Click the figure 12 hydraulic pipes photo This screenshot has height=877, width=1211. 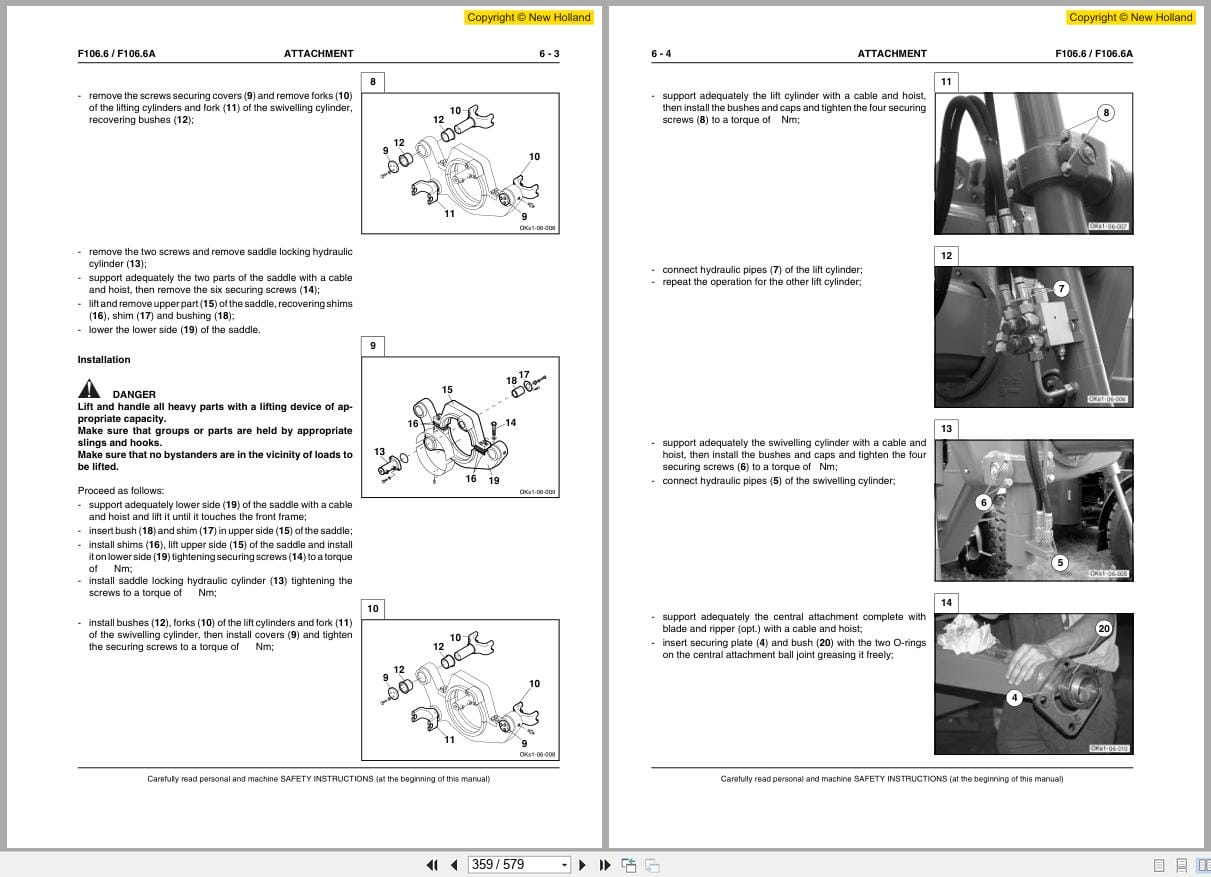click(1033, 337)
